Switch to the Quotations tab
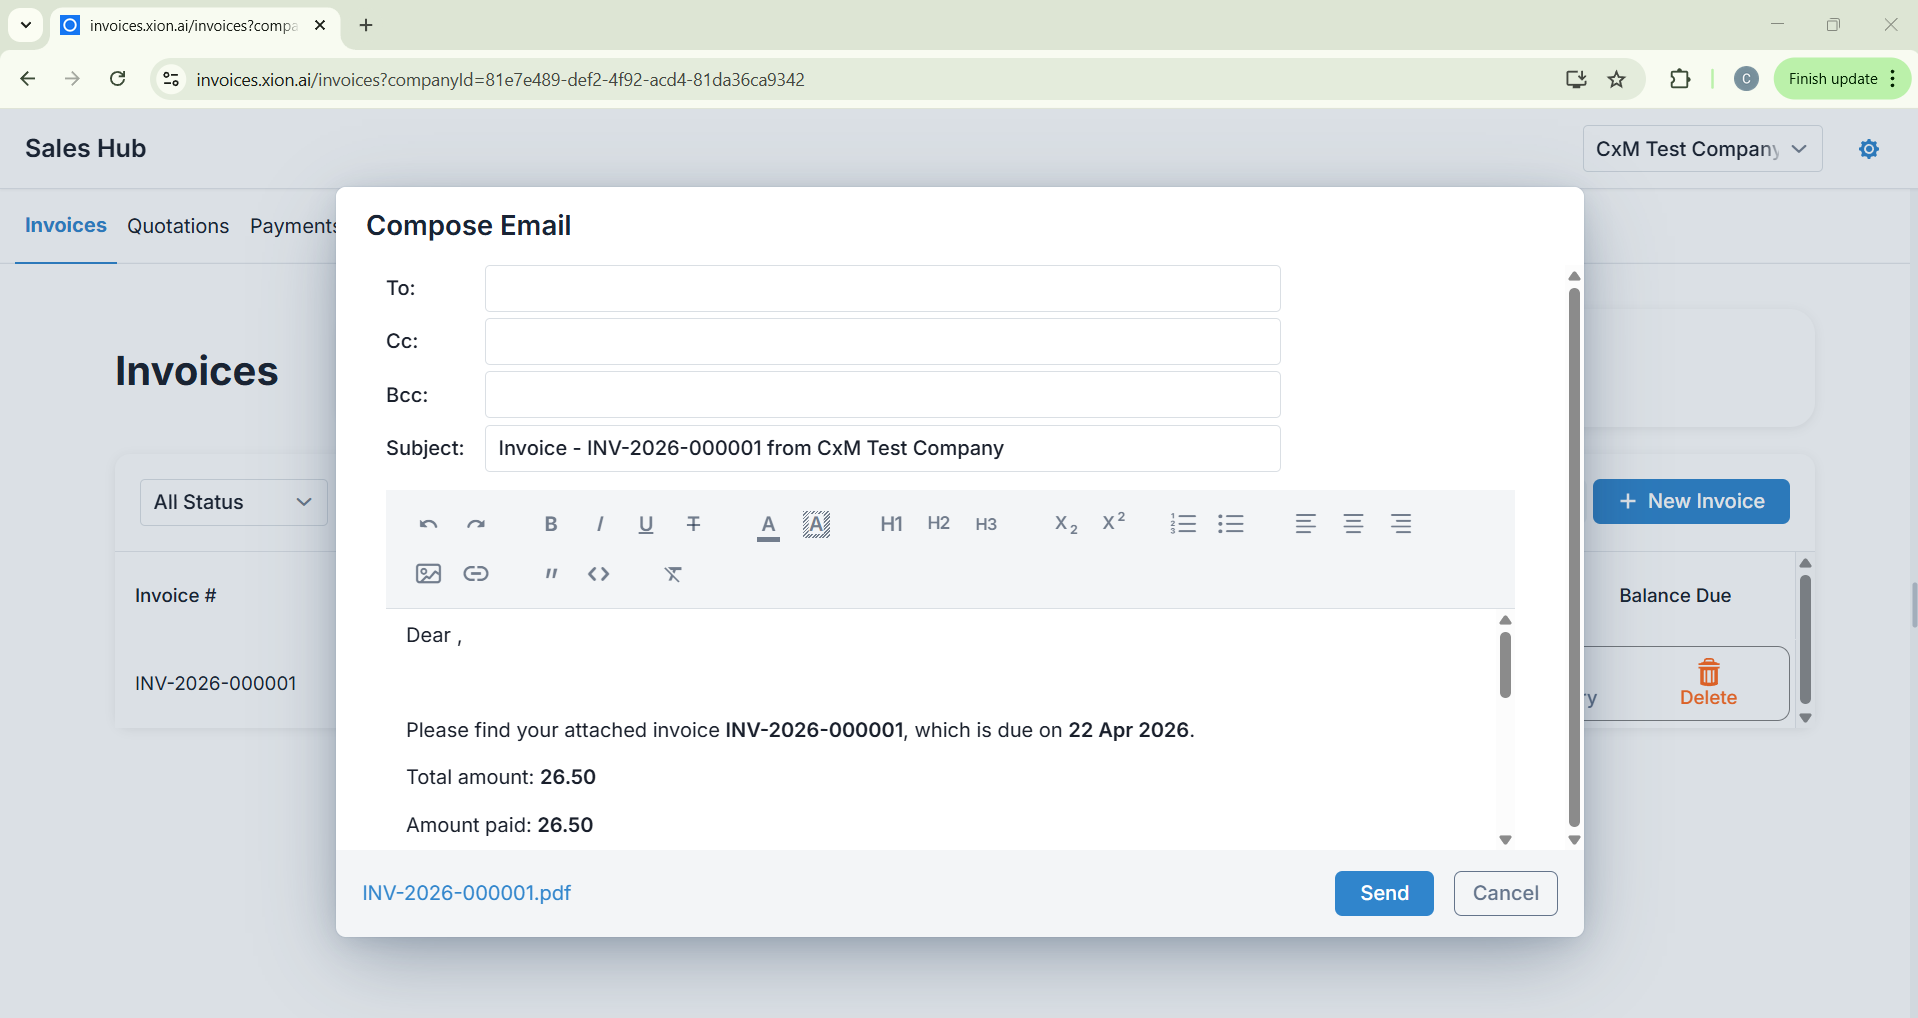1918x1018 pixels. click(178, 226)
